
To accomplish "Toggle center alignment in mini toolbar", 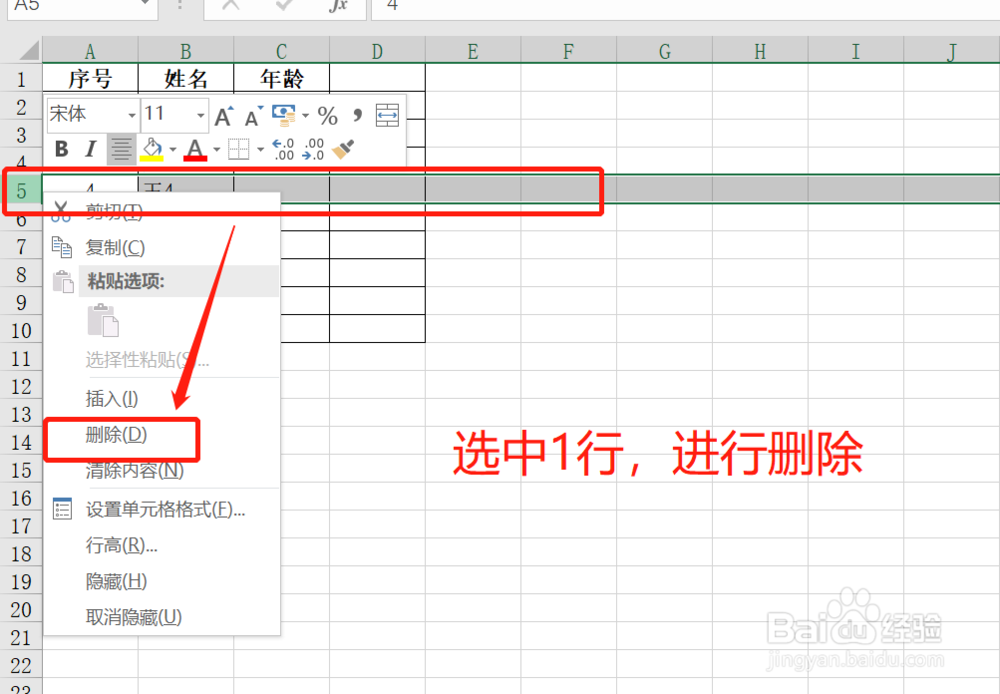I will [x=121, y=148].
